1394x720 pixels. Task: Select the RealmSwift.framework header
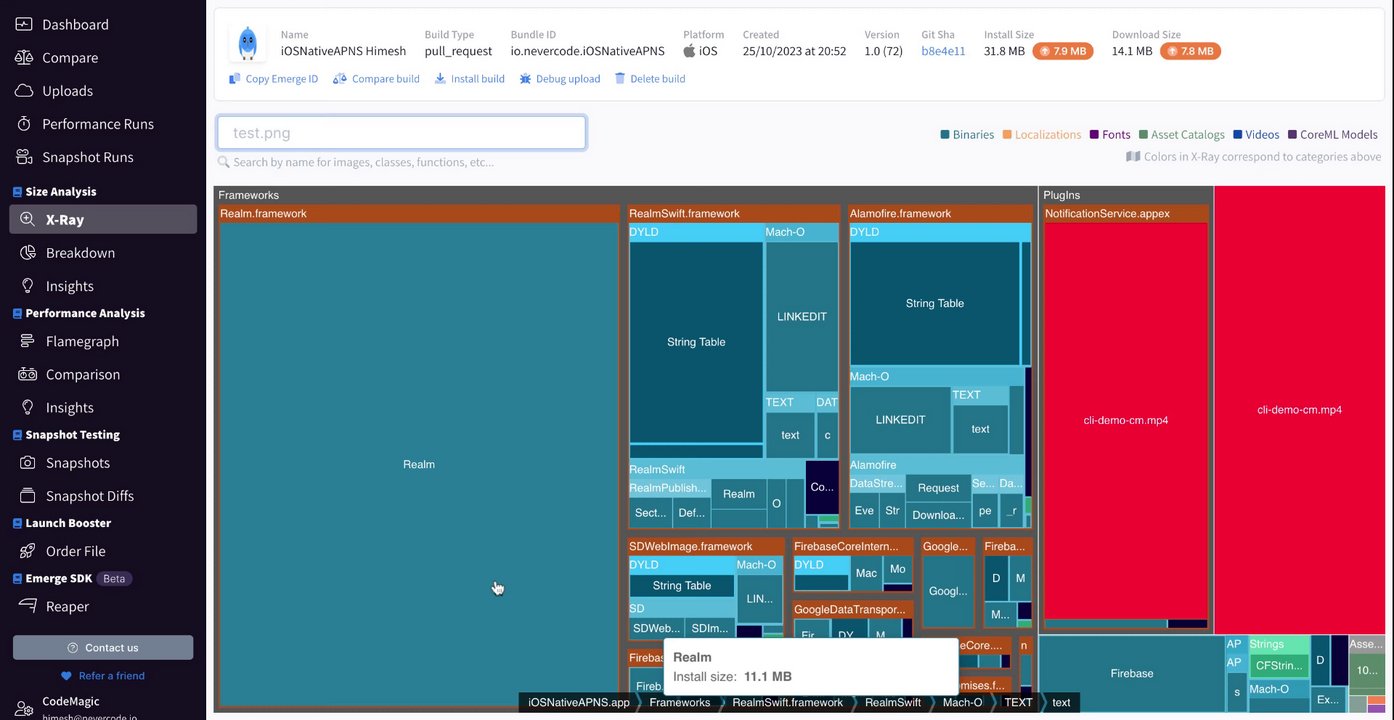point(734,214)
